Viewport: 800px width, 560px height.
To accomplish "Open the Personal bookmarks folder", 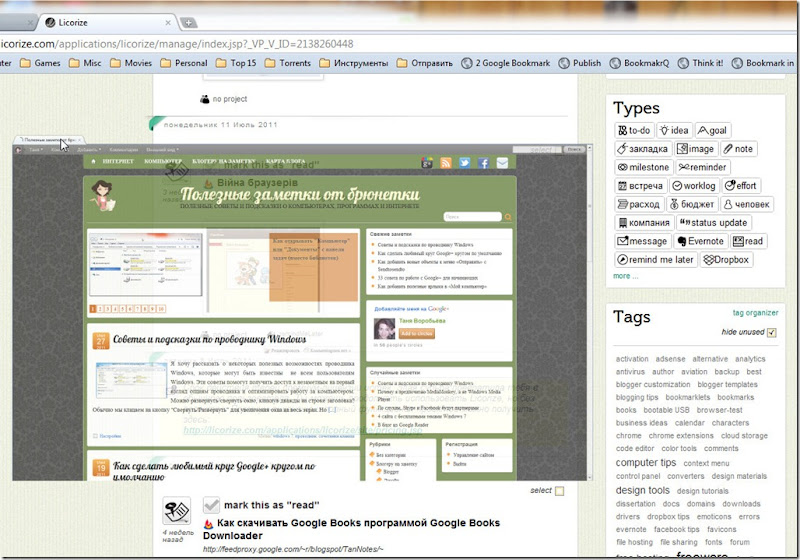I will tap(184, 63).
